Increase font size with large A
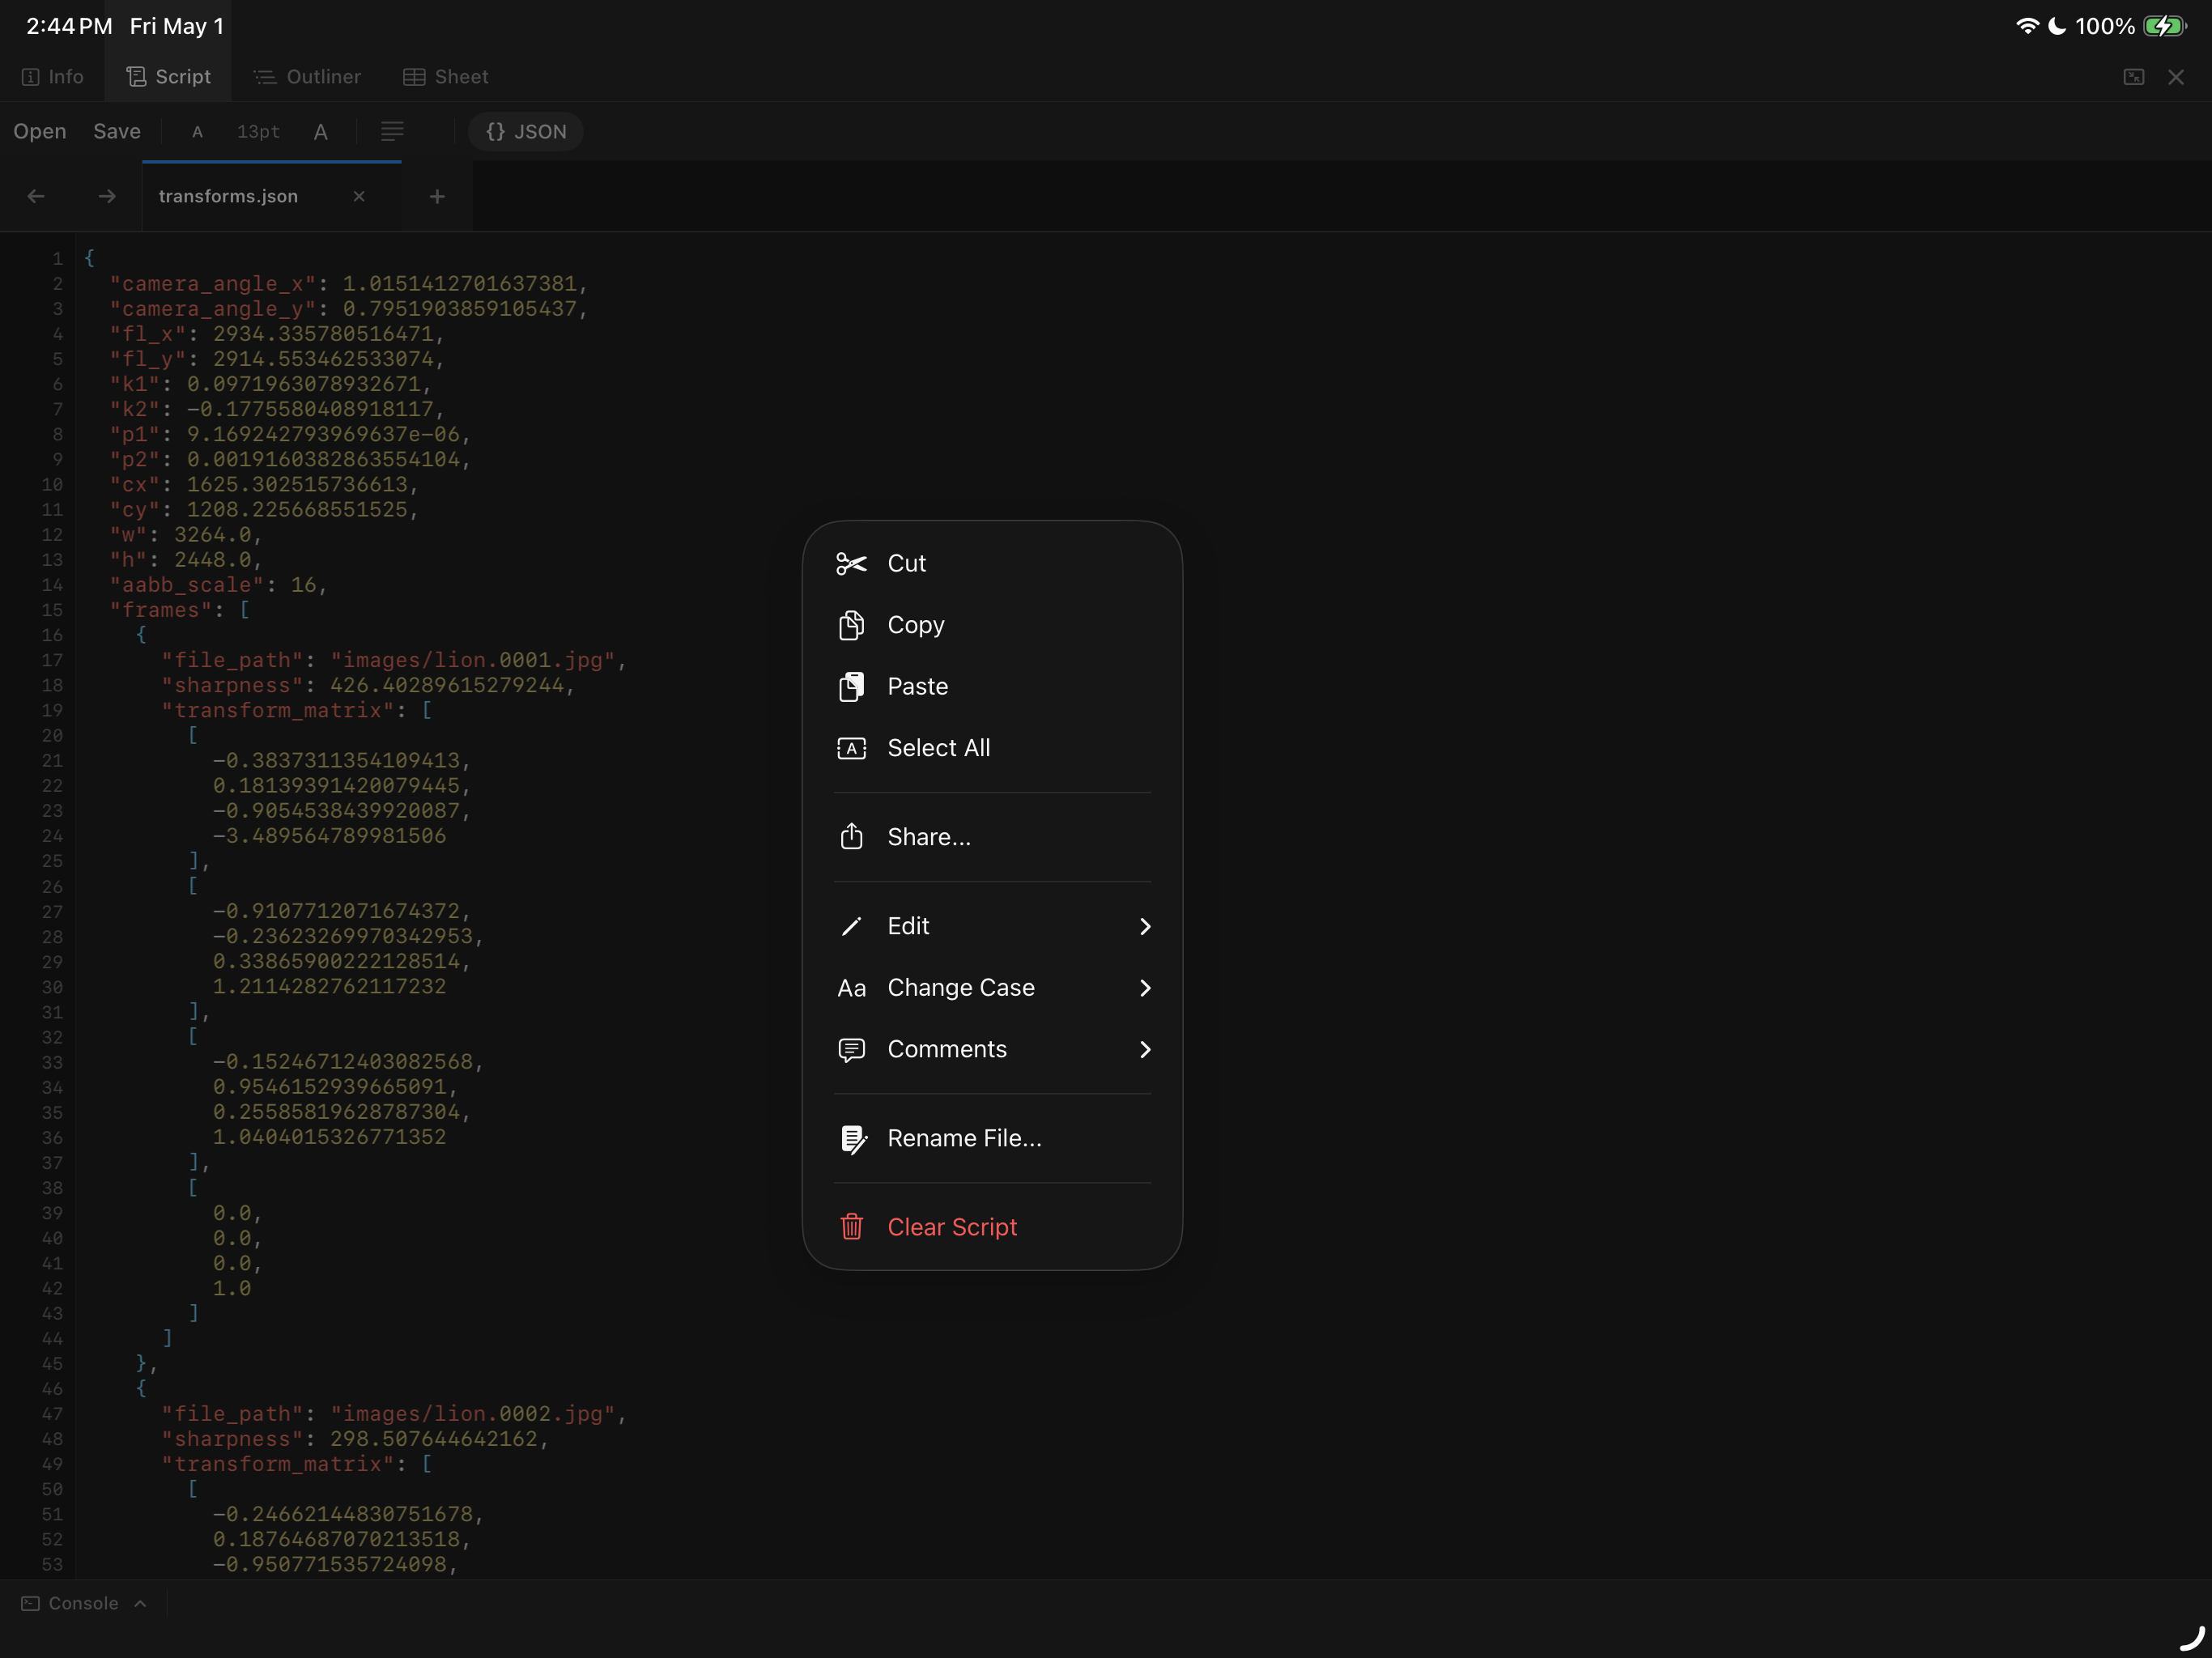Viewport: 2212px width, 1658px height. (x=321, y=132)
